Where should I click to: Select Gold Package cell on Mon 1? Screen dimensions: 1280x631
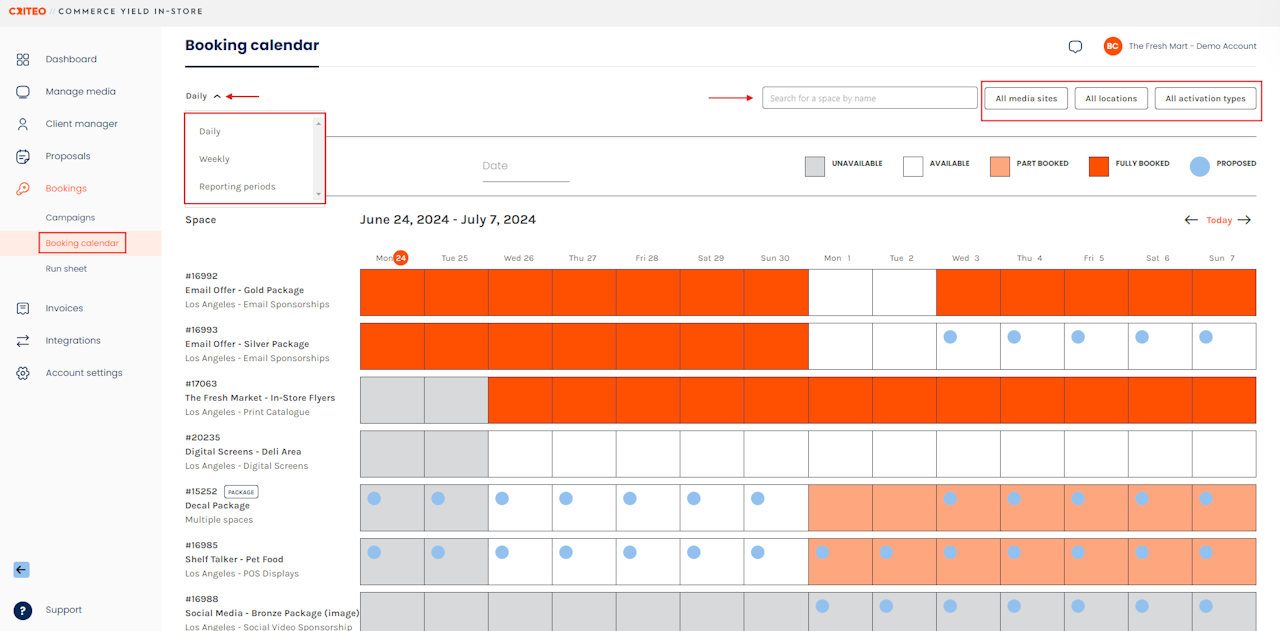click(x=840, y=293)
